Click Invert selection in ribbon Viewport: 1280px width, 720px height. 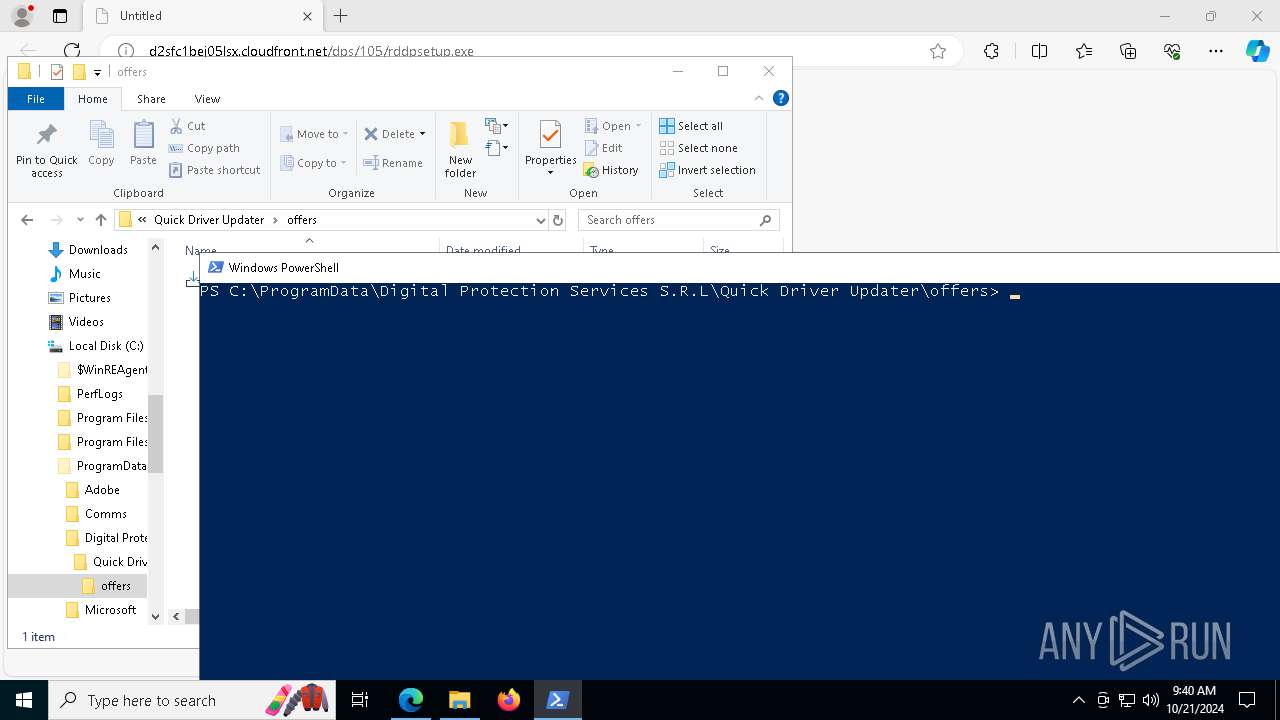(x=707, y=170)
